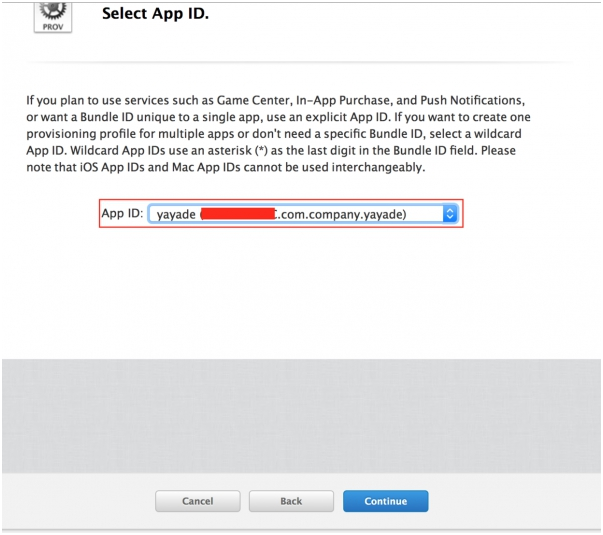The height and width of the screenshot is (535, 603).
Task: Click the blue up-down arrows on App ID selector
Action: [449, 214]
